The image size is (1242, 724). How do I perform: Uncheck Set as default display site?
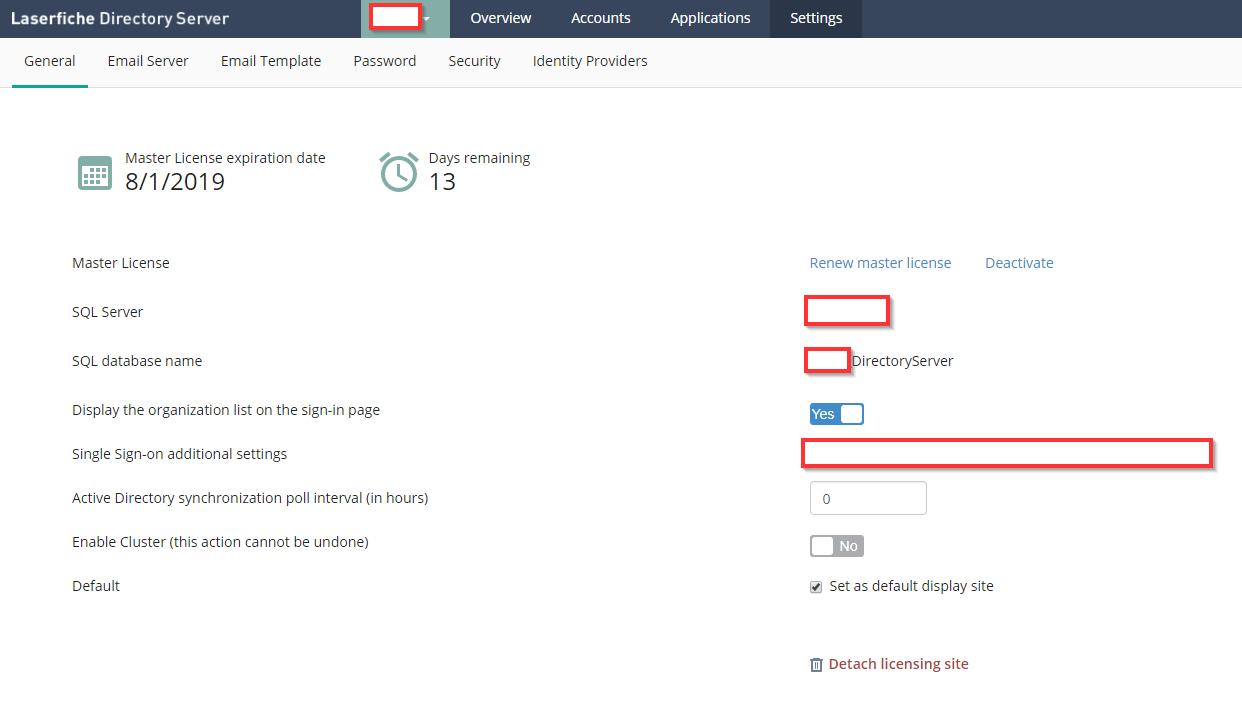[816, 587]
